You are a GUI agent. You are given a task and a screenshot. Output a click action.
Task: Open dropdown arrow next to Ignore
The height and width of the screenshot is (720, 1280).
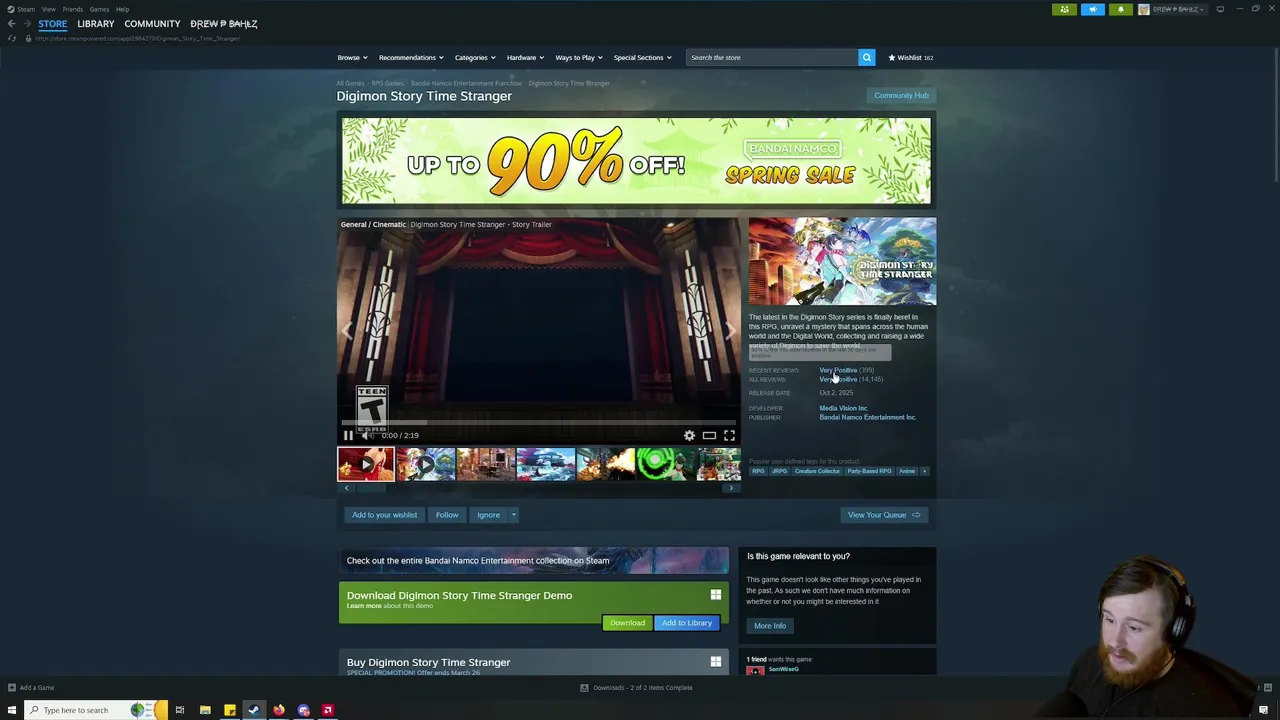(514, 515)
